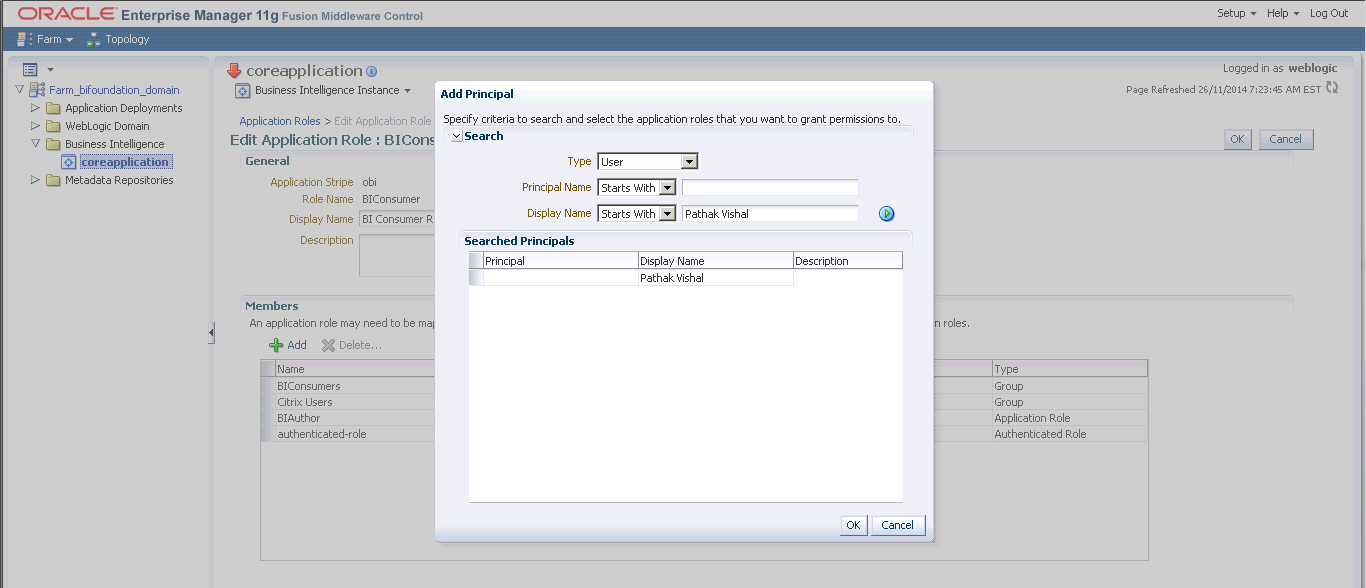Click the Principal column header
Viewport: 1366px width, 588px height.
(x=561, y=261)
